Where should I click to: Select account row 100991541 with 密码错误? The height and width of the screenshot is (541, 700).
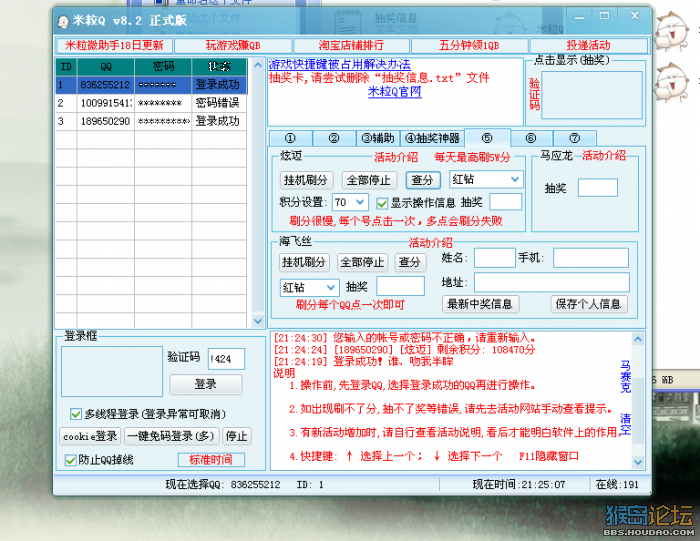click(151, 103)
